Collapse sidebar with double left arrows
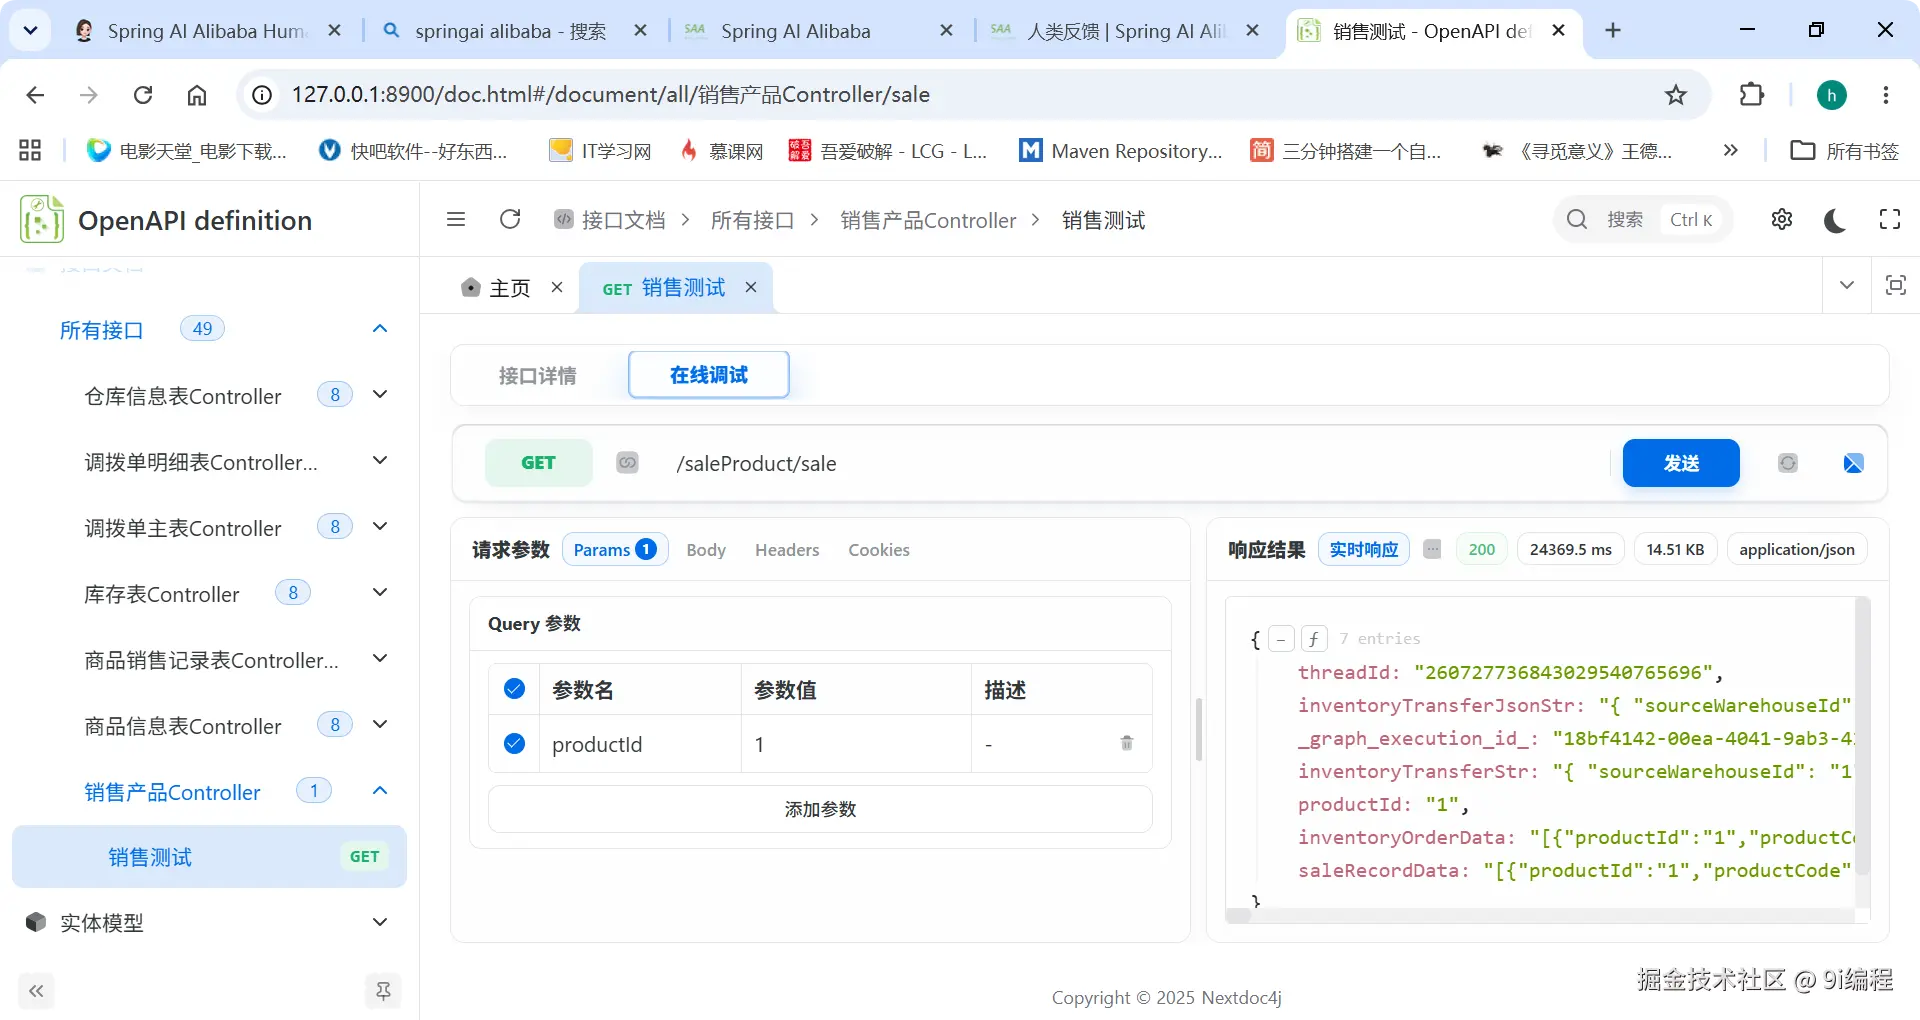 (x=36, y=991)
